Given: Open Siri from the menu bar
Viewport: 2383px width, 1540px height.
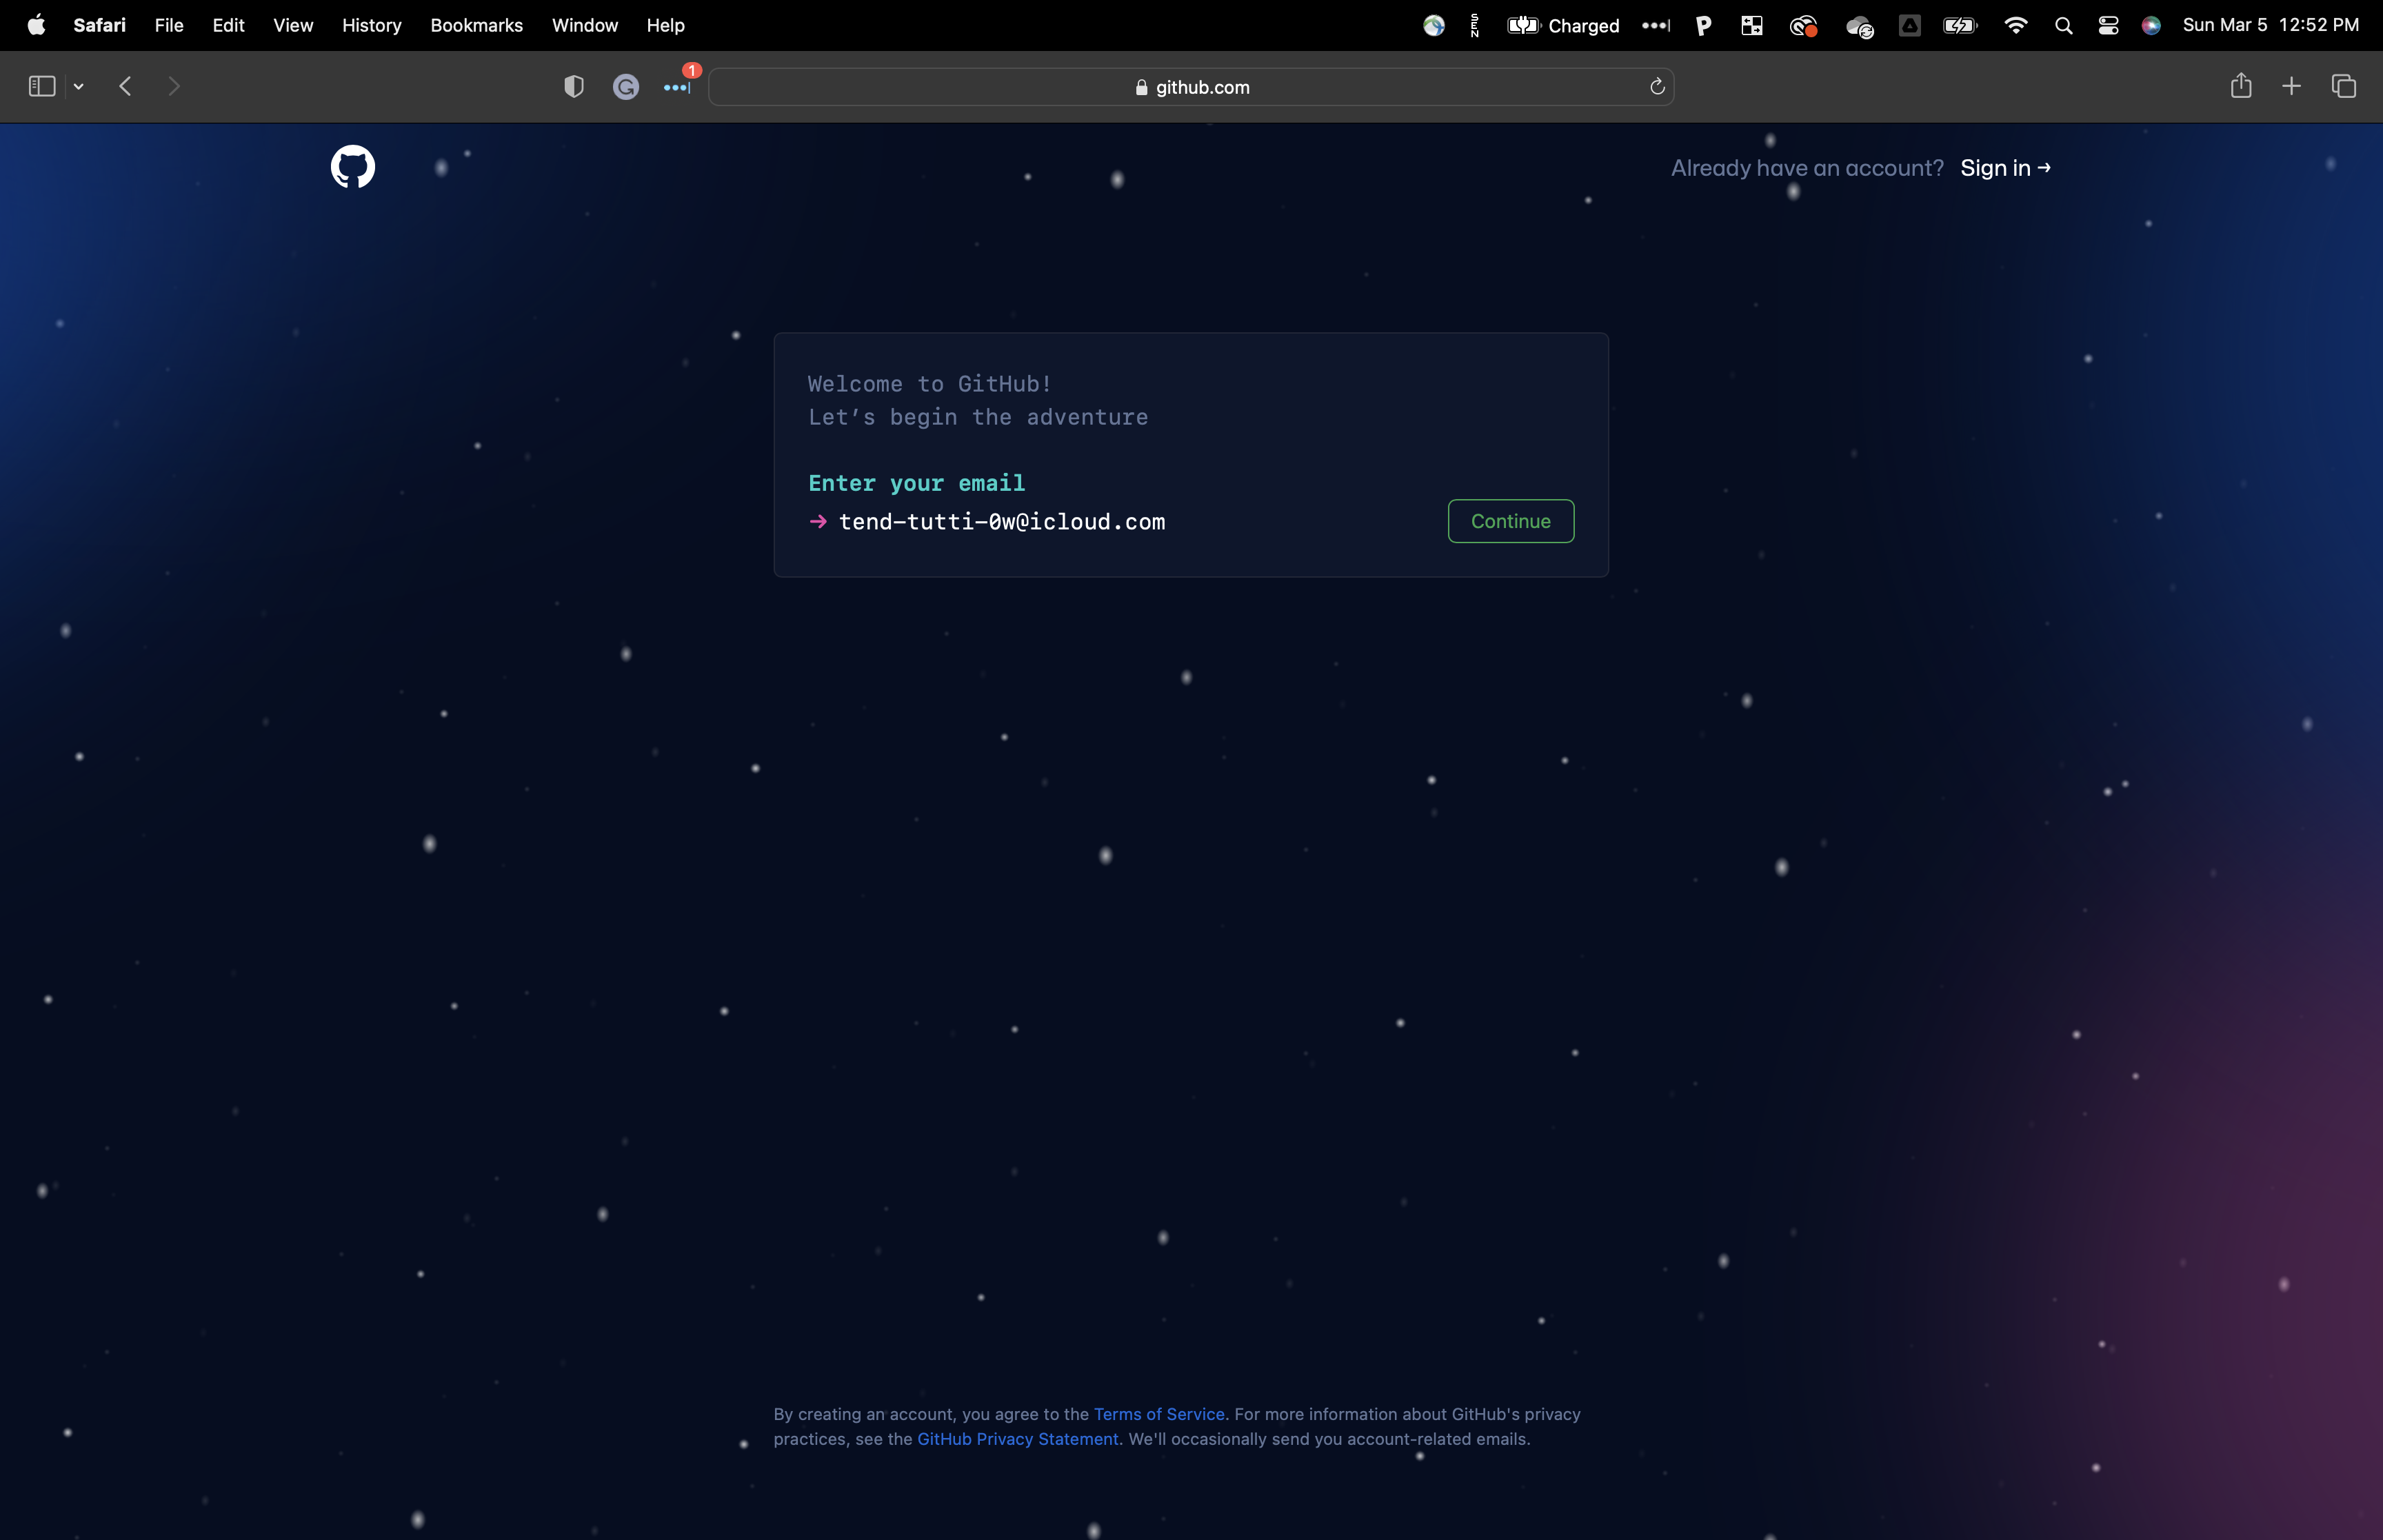Looking at the screenshot, I should pos(2151,26).
